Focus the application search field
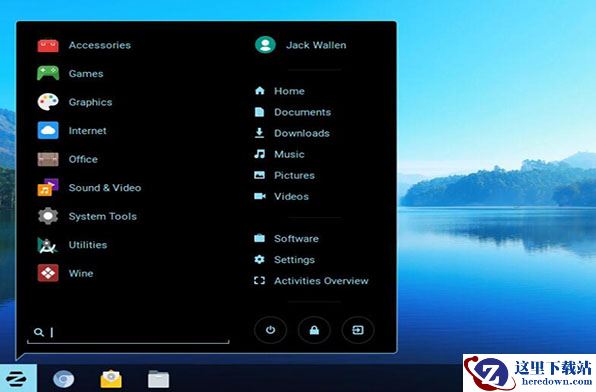Screen dimensions: 596x392 pos(128,333)
